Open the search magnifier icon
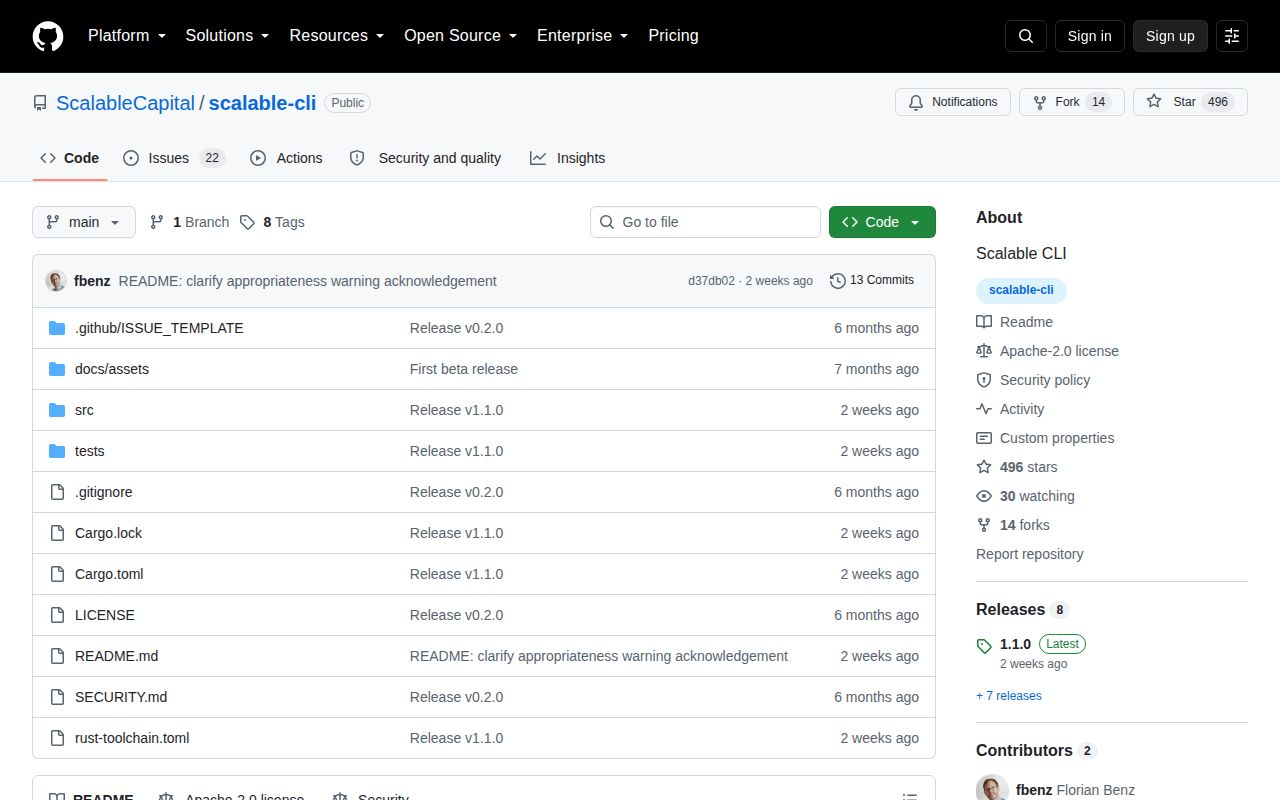 [x=1026, y=36]
